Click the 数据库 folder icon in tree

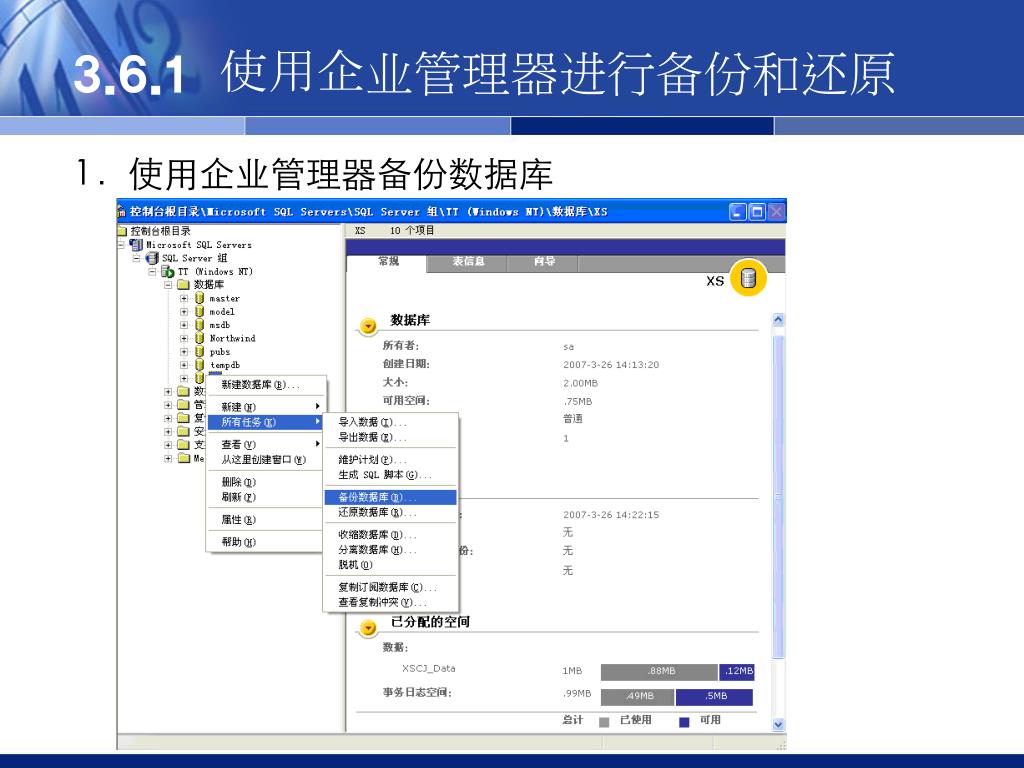pyautogui.click(x=184, y=285)
